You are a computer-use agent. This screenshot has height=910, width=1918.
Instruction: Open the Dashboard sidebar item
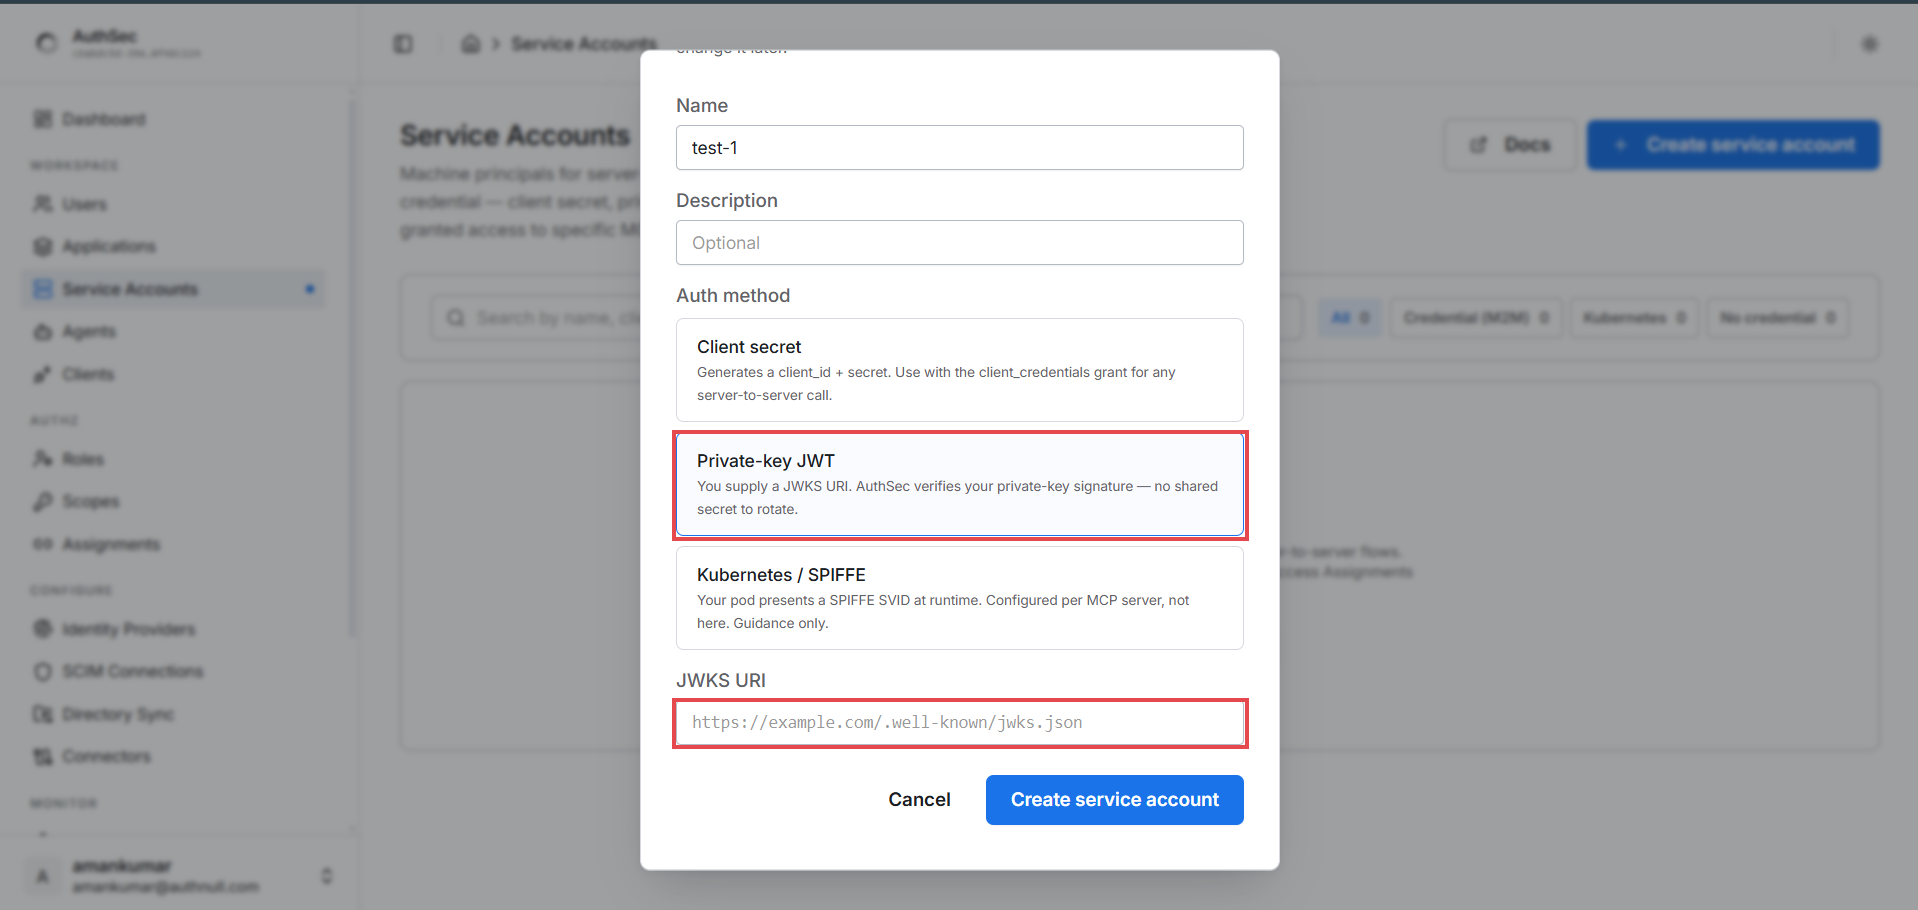pos(173,119)
